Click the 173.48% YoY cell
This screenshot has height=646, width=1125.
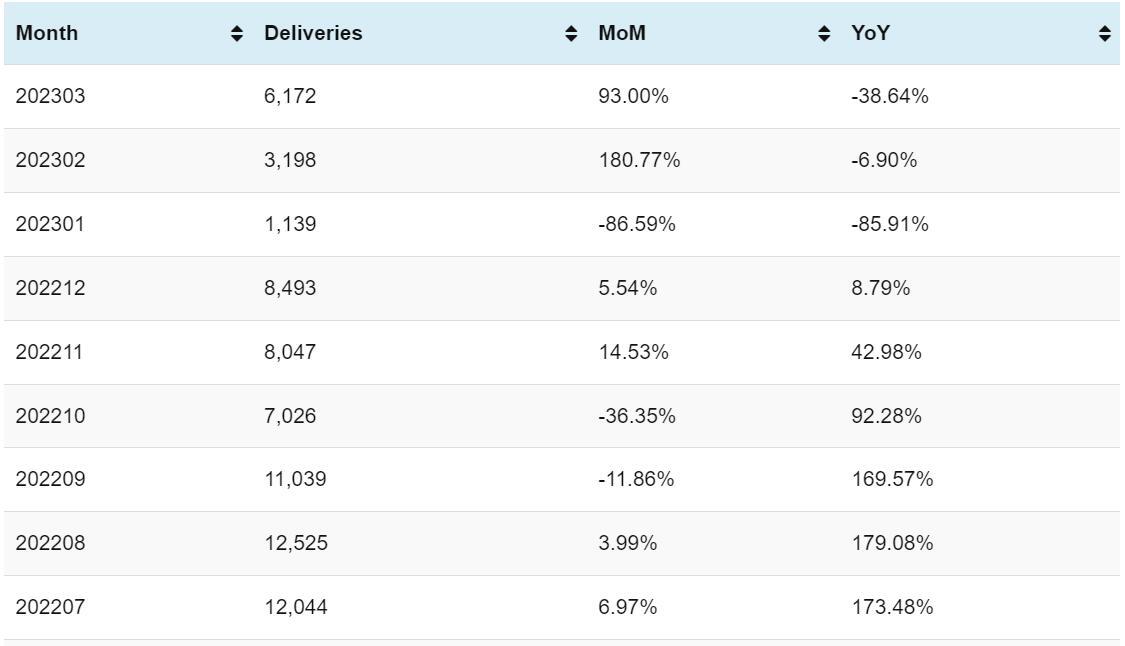pyautogui.click(x=891, y=607)
